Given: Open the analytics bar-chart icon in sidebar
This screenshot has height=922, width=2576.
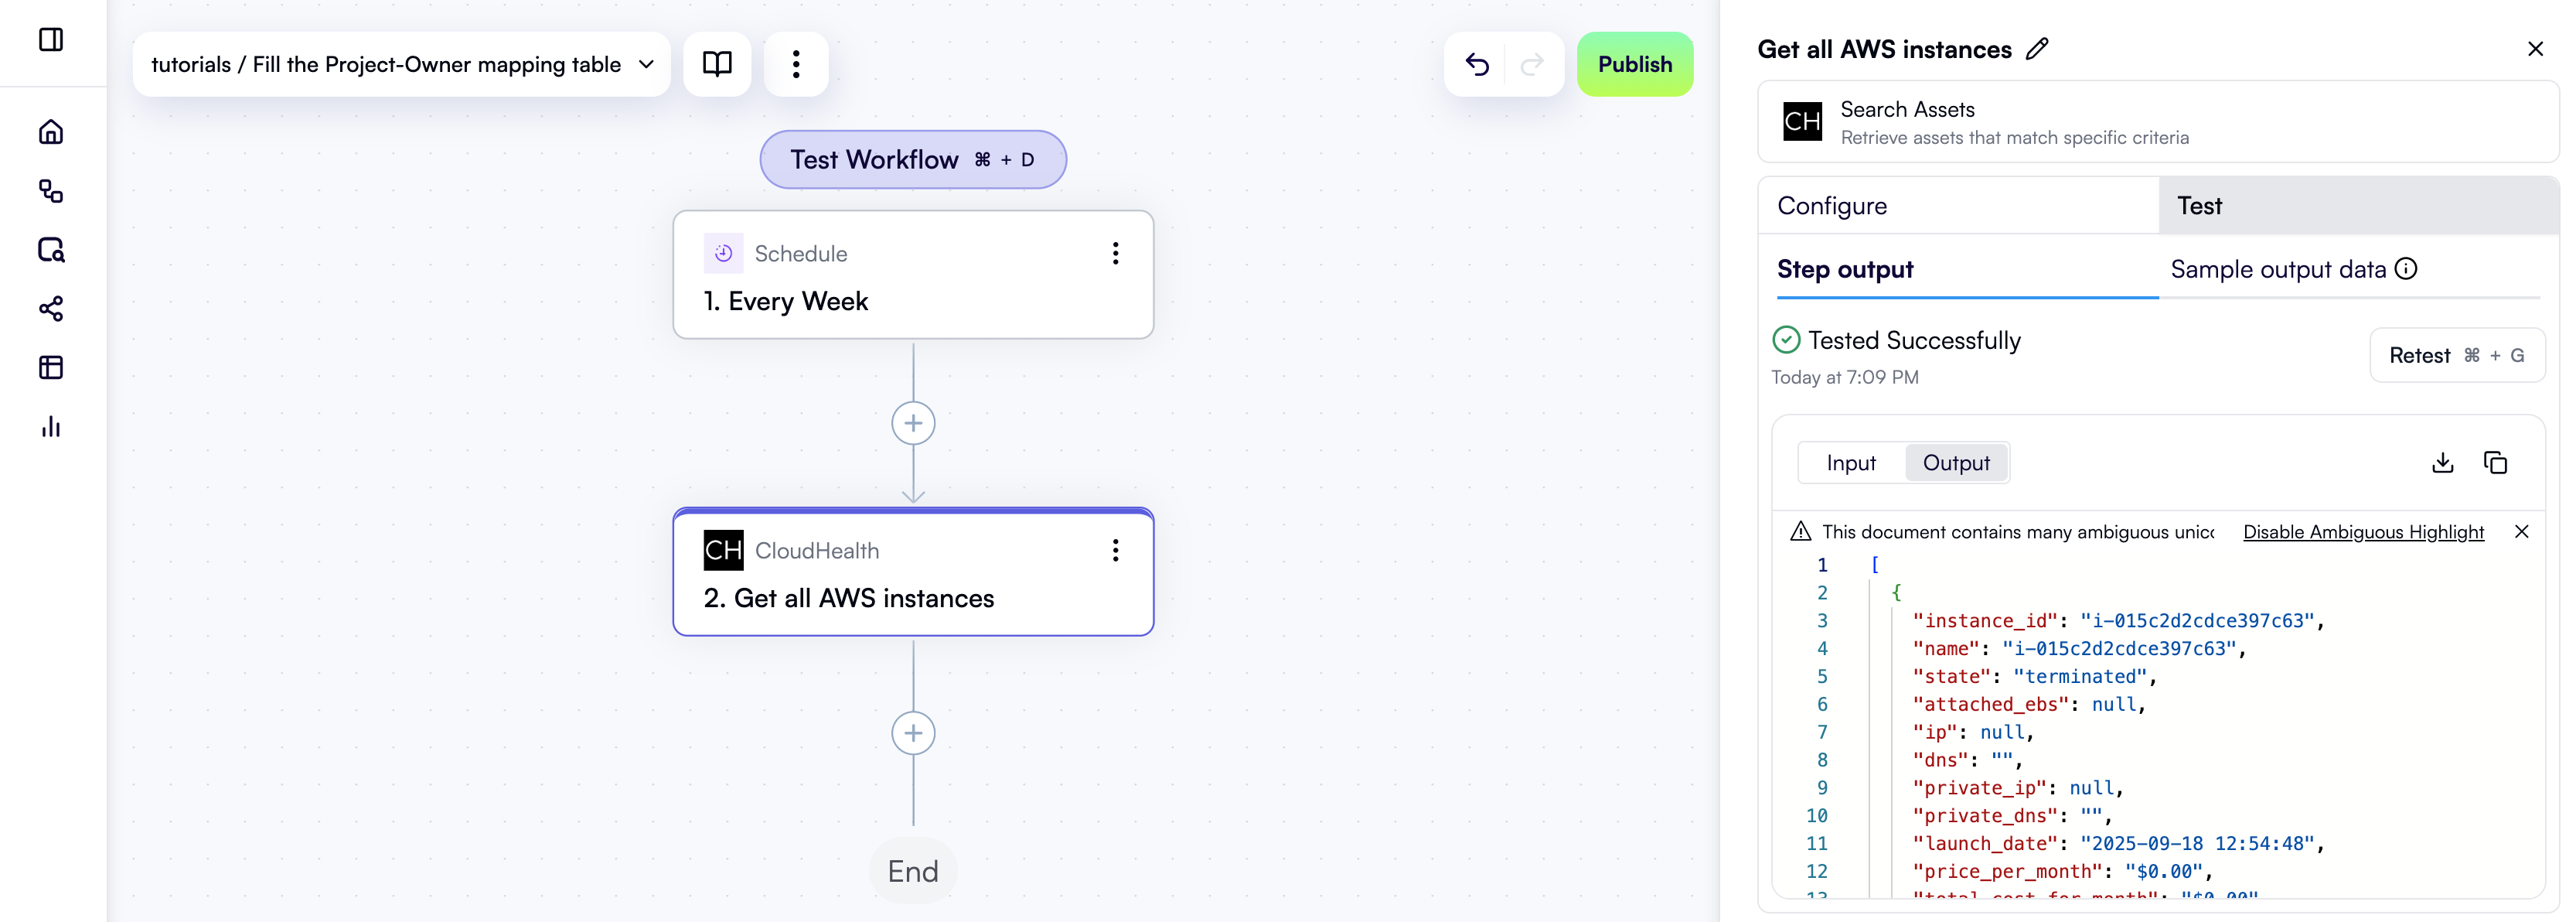Looking at the screenshot, I should tap(52, 427).
